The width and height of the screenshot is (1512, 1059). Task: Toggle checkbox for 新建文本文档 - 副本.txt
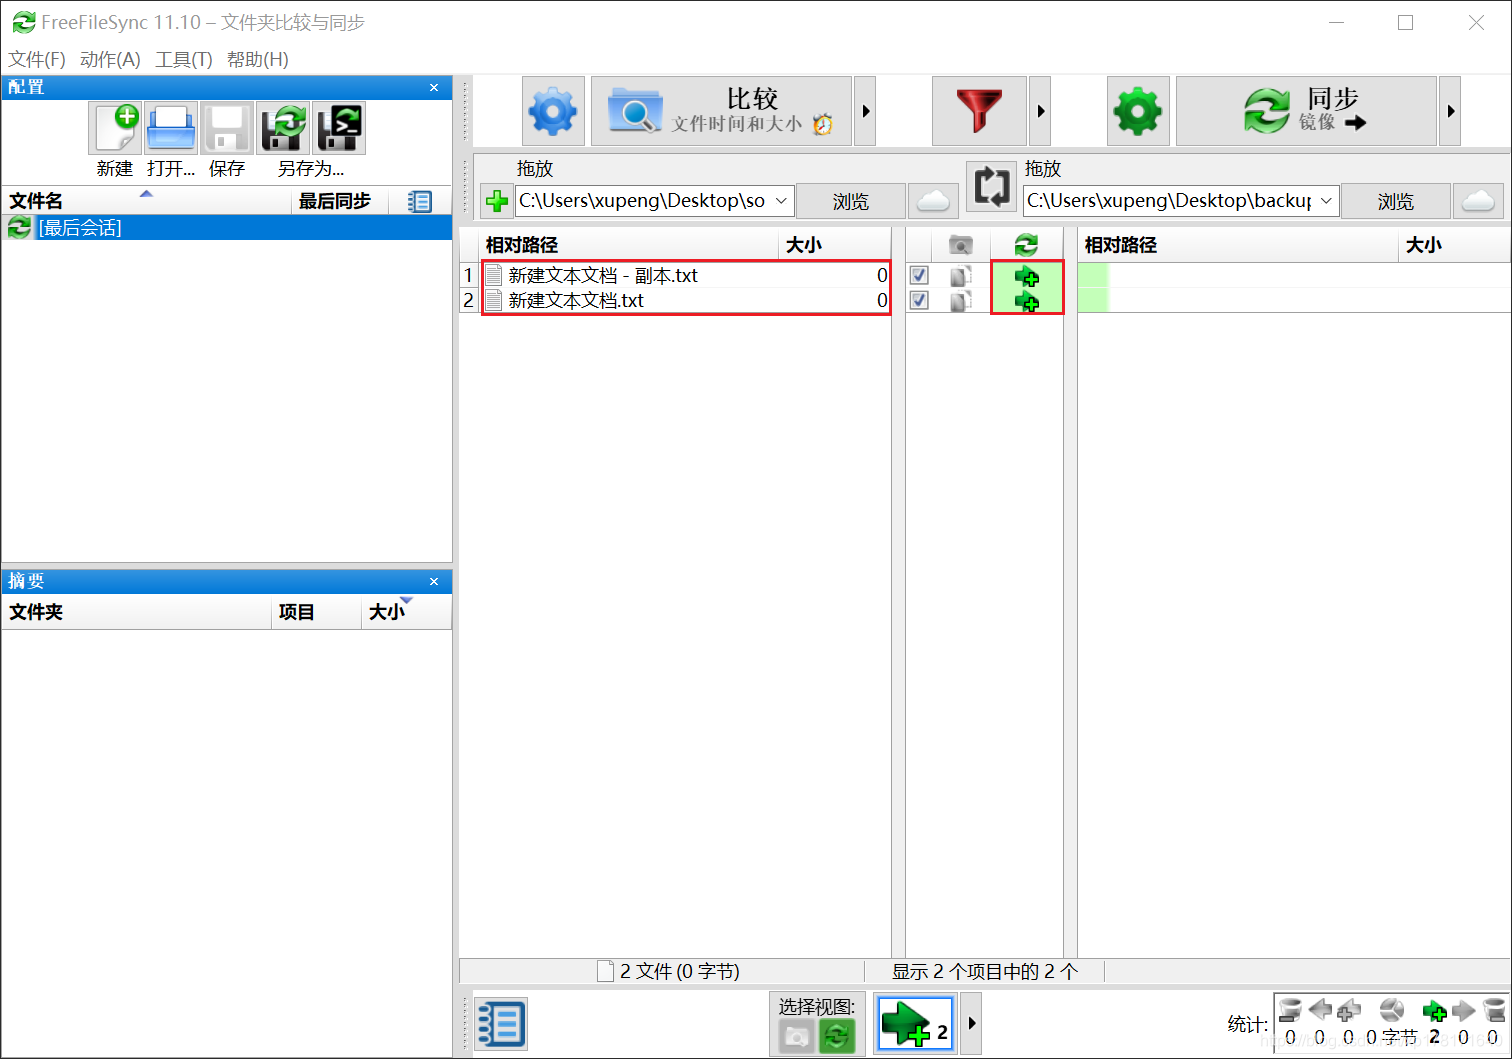coord(919,275)
